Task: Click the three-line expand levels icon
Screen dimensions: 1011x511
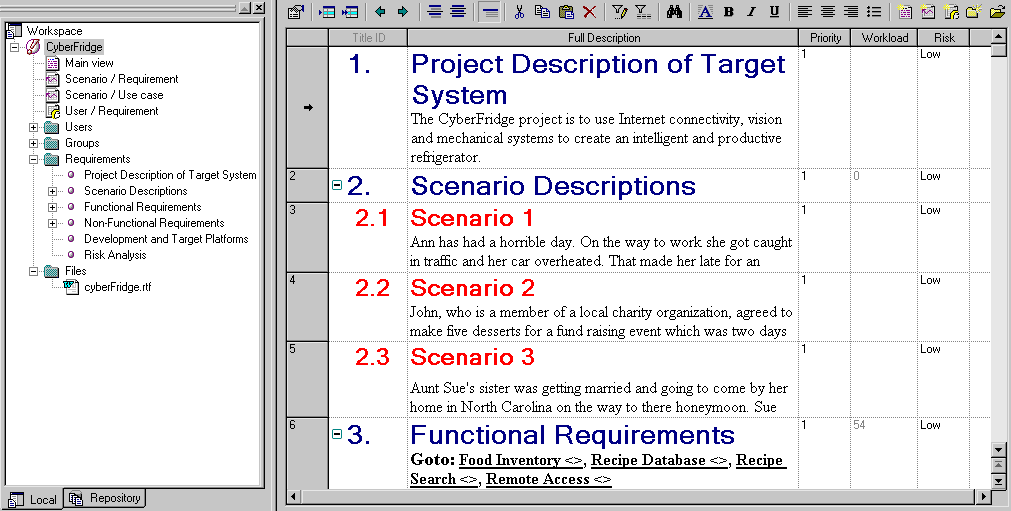Action: point(435,12)
